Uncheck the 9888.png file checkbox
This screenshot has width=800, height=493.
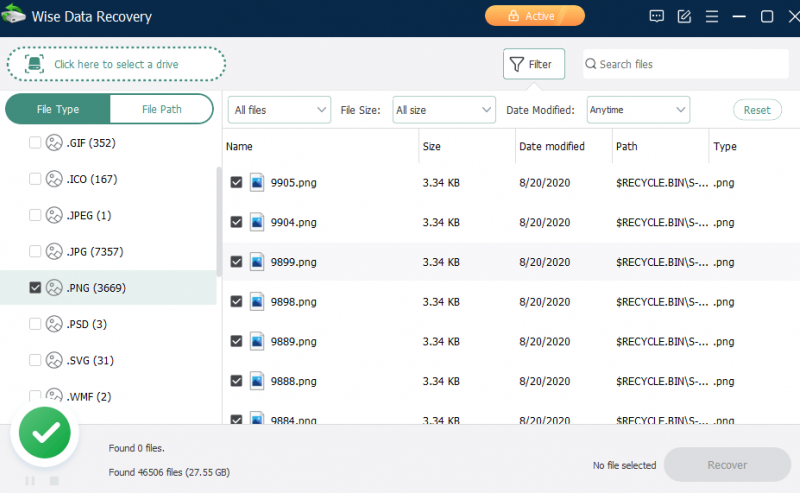[x=236, y=381]
